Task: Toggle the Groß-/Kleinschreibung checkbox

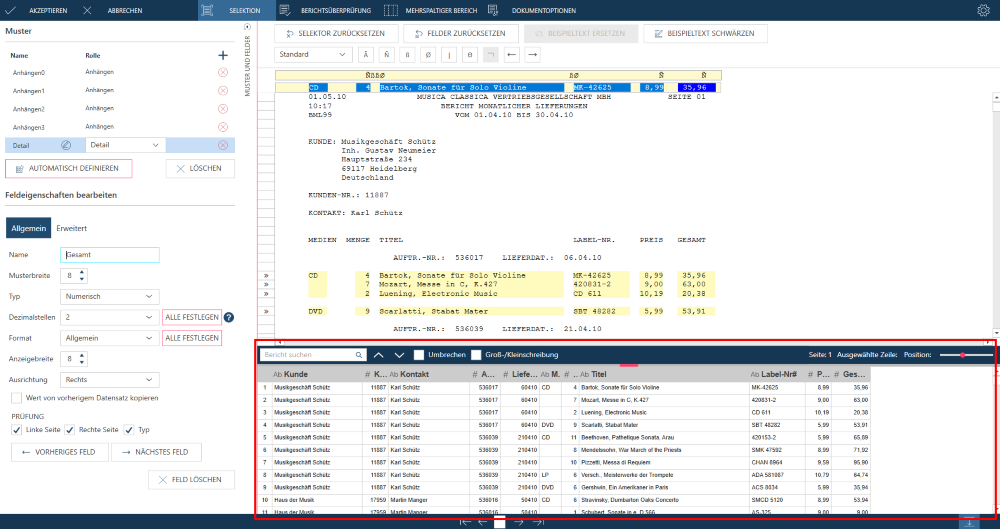Action: (476, 355)
